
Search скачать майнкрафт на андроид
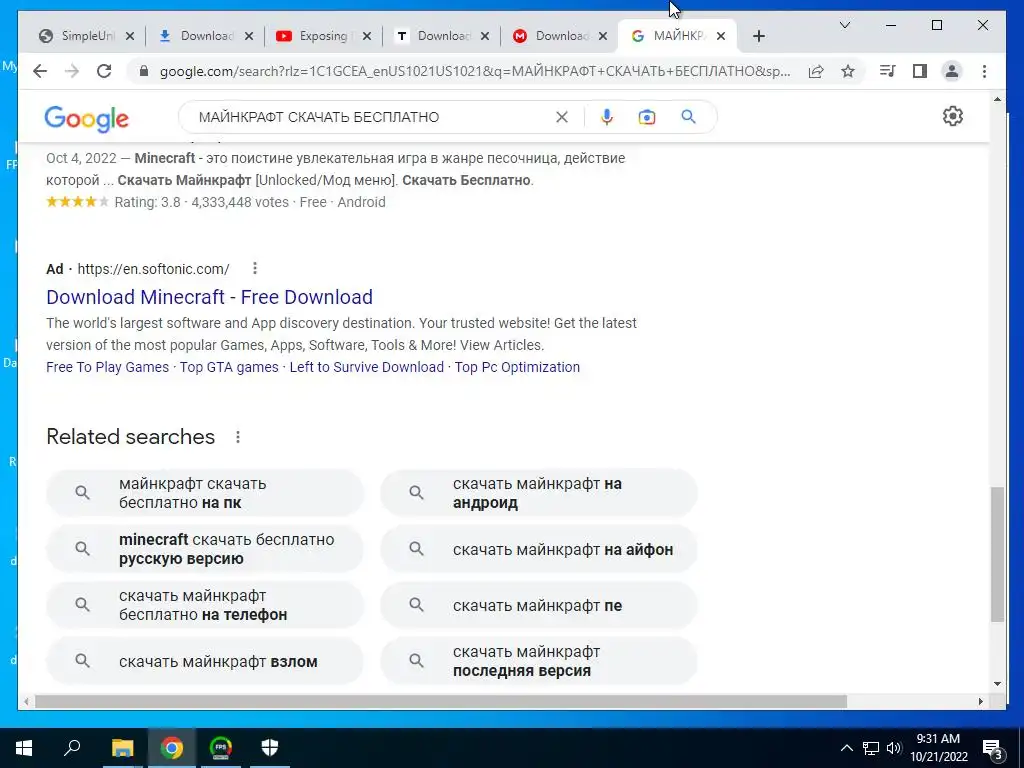(x=539, y=493)
